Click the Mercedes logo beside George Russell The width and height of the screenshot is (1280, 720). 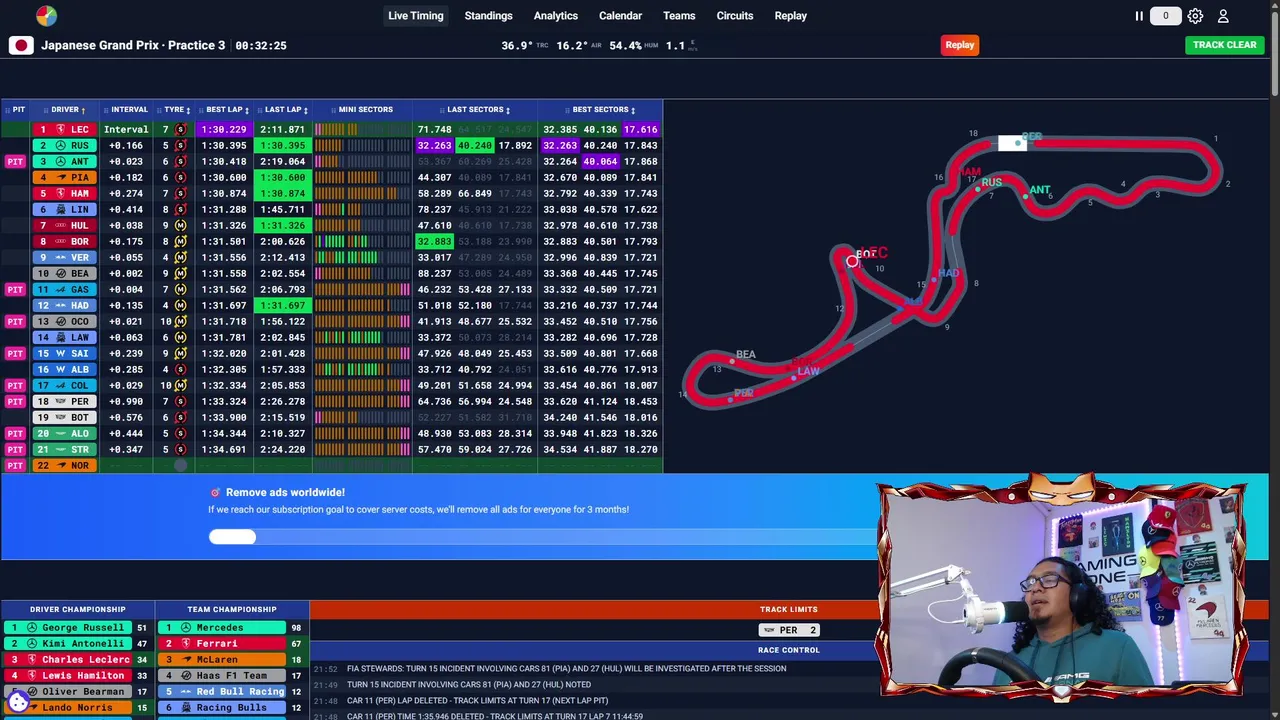(x=31, y=628)
